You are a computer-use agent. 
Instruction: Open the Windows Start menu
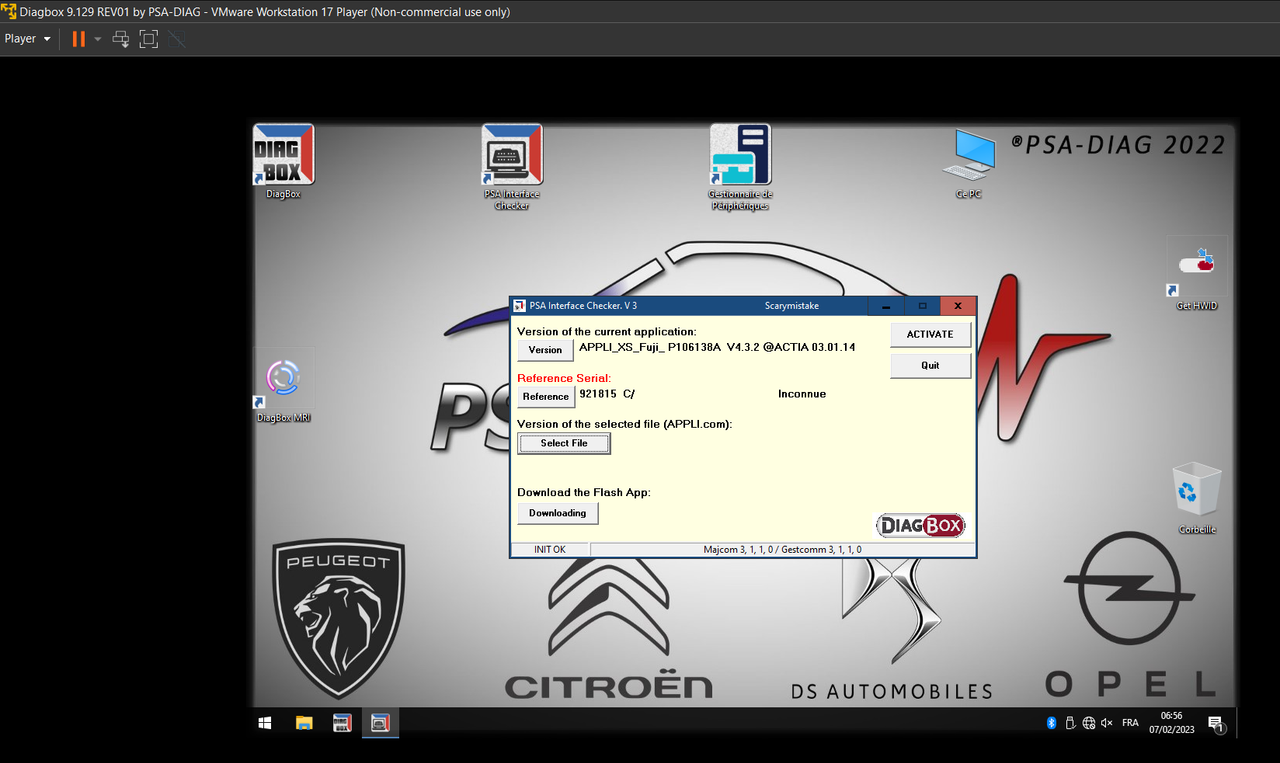pyautogui.click(x=266, y=722)
